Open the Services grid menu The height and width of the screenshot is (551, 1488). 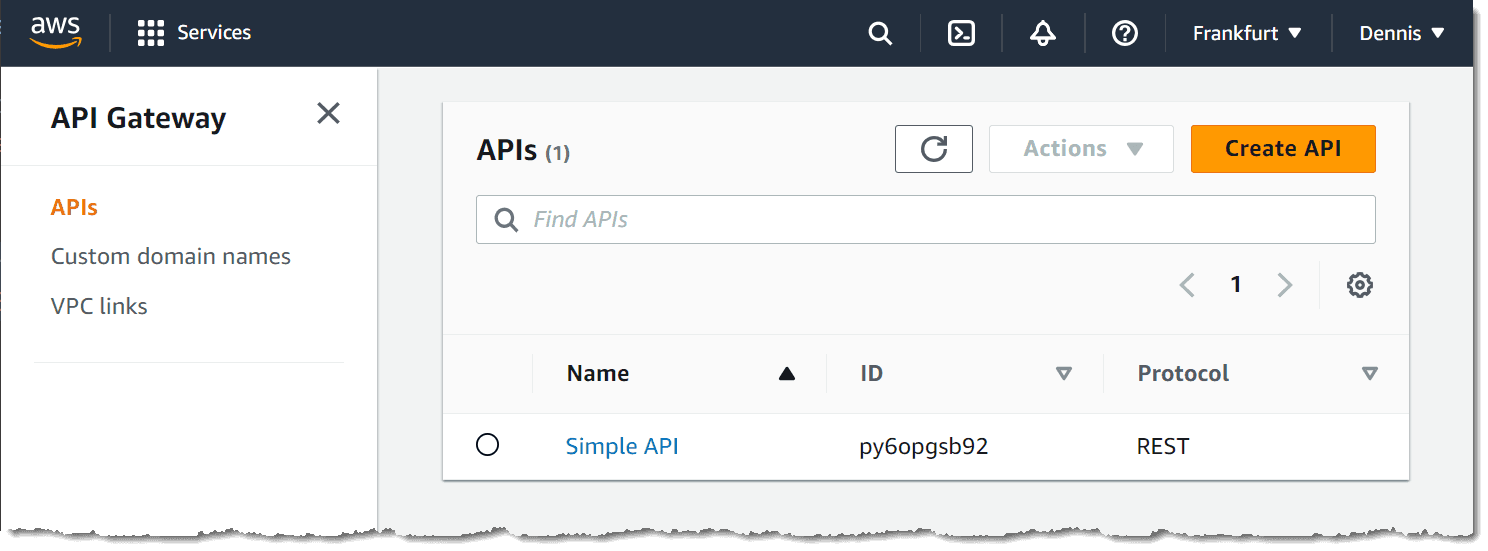pos(150,33)
